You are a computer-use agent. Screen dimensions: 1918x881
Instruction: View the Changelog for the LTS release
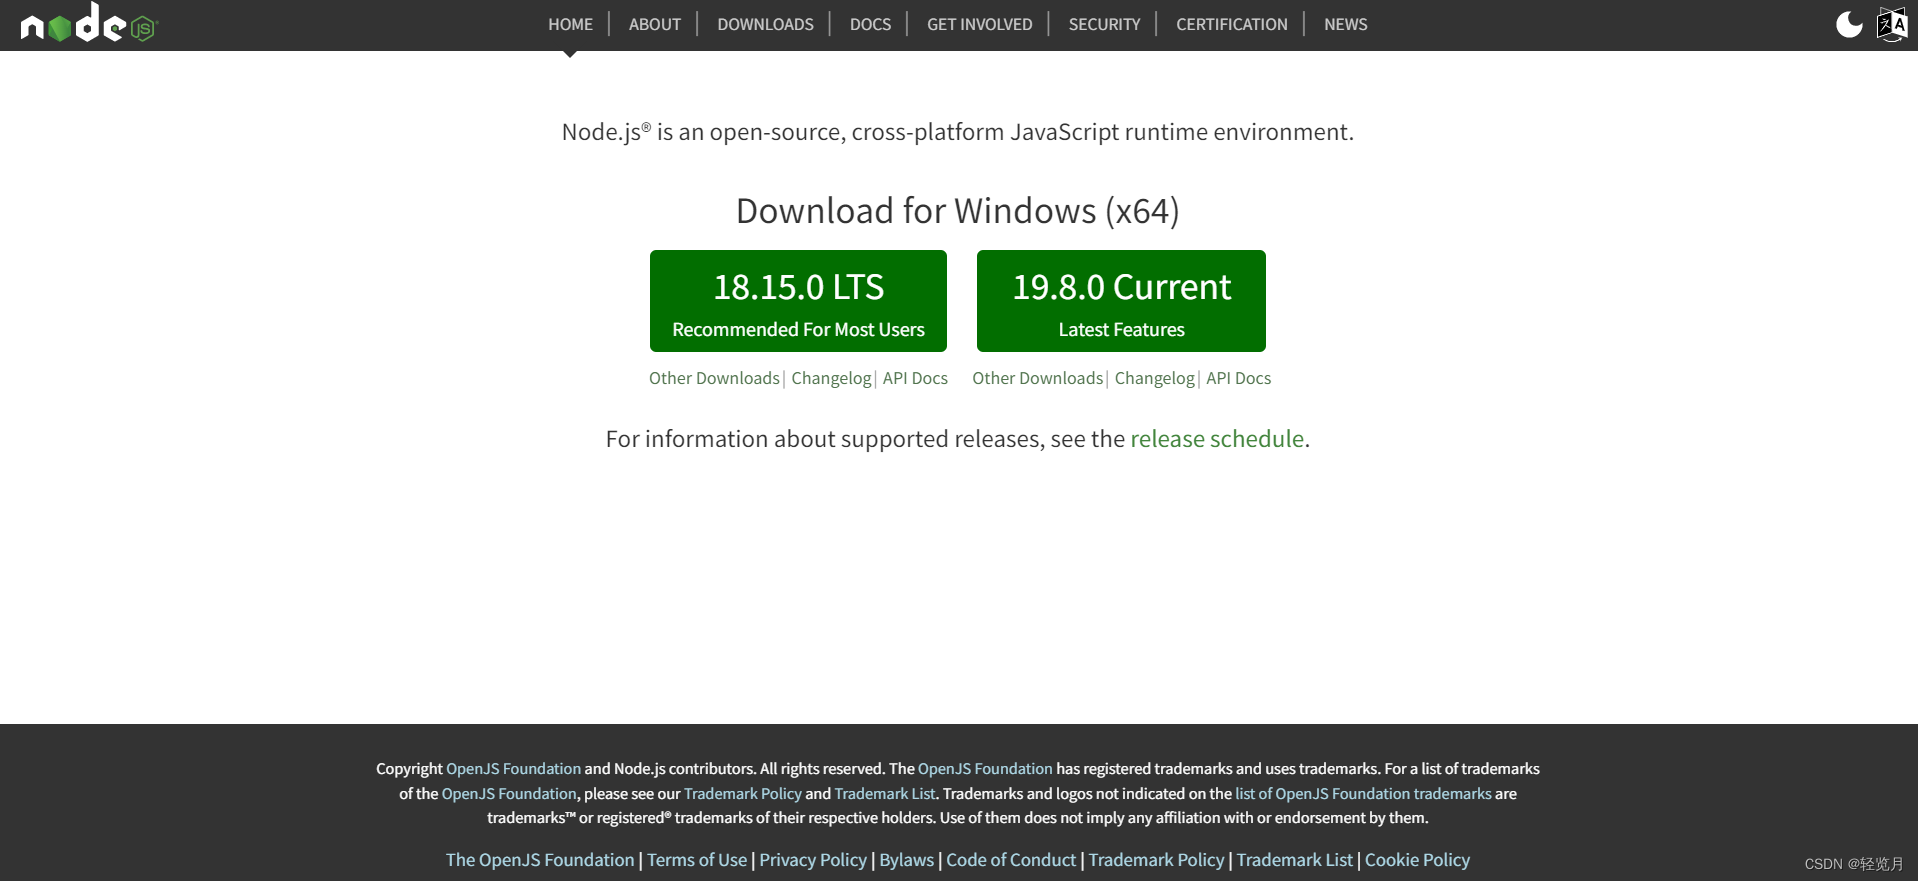click(831, 378)
